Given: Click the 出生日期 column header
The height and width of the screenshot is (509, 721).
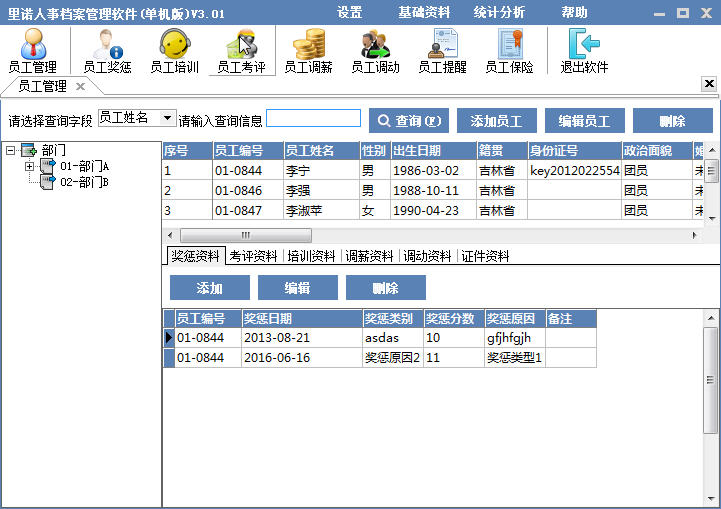Looking at the screenshot, I should tap(434, 150).
